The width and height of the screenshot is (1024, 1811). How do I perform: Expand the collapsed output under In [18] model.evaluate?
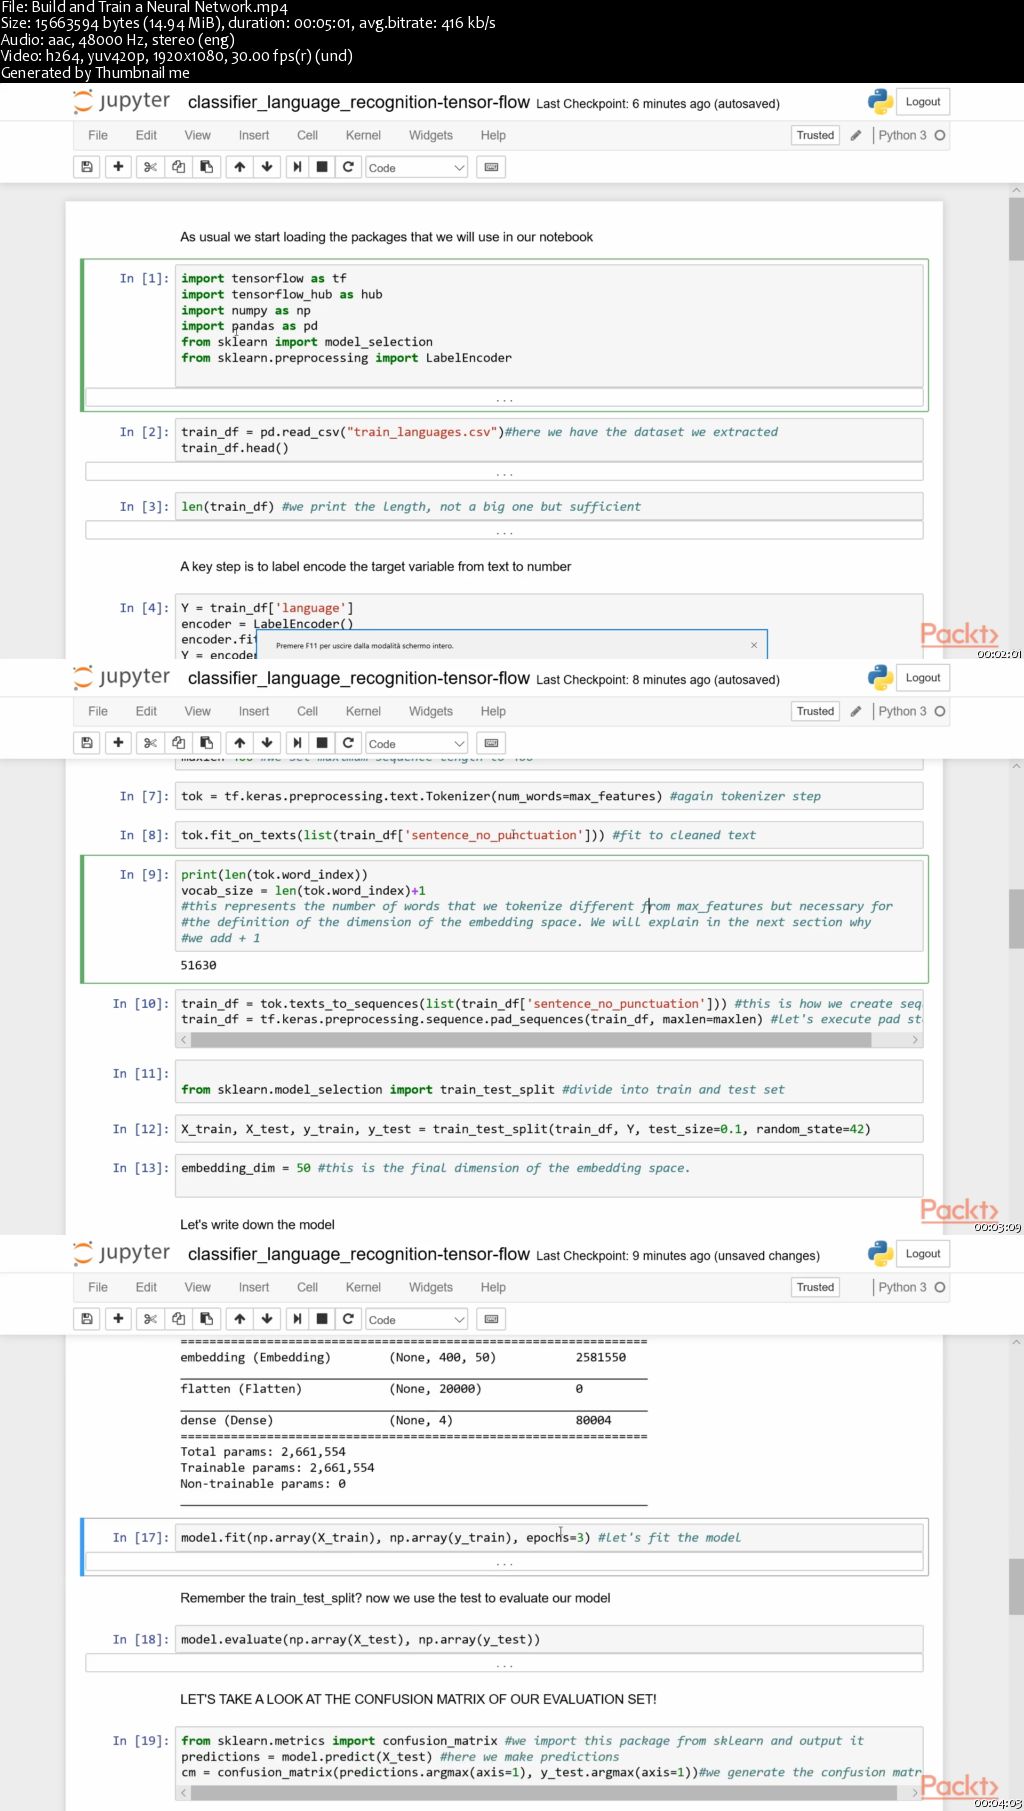click(x=504, y=1664)
